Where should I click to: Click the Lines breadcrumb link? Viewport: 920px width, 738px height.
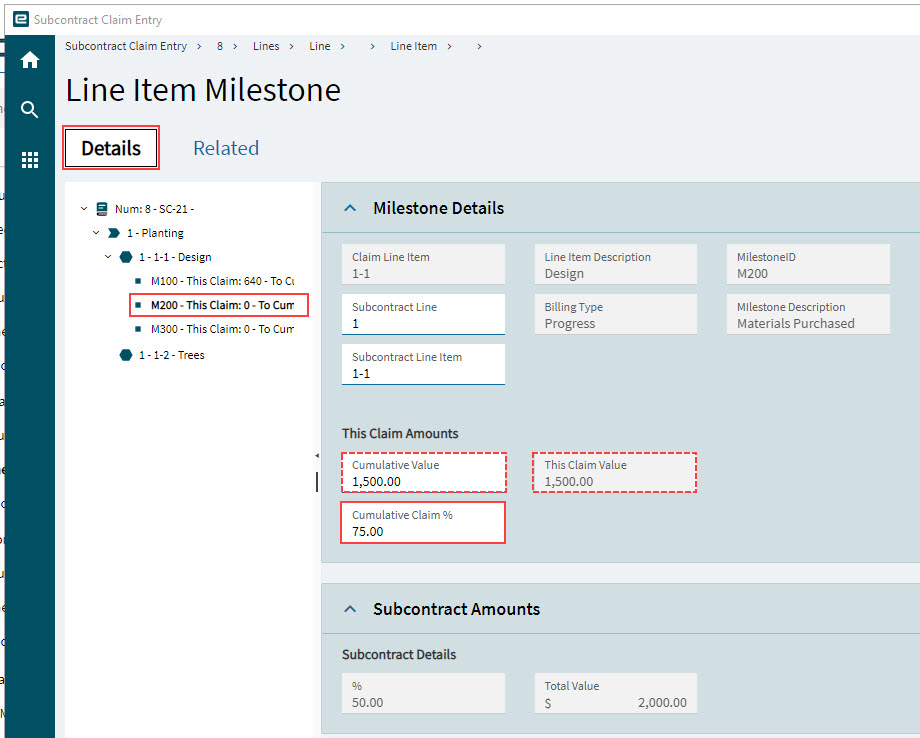(266, 46)
